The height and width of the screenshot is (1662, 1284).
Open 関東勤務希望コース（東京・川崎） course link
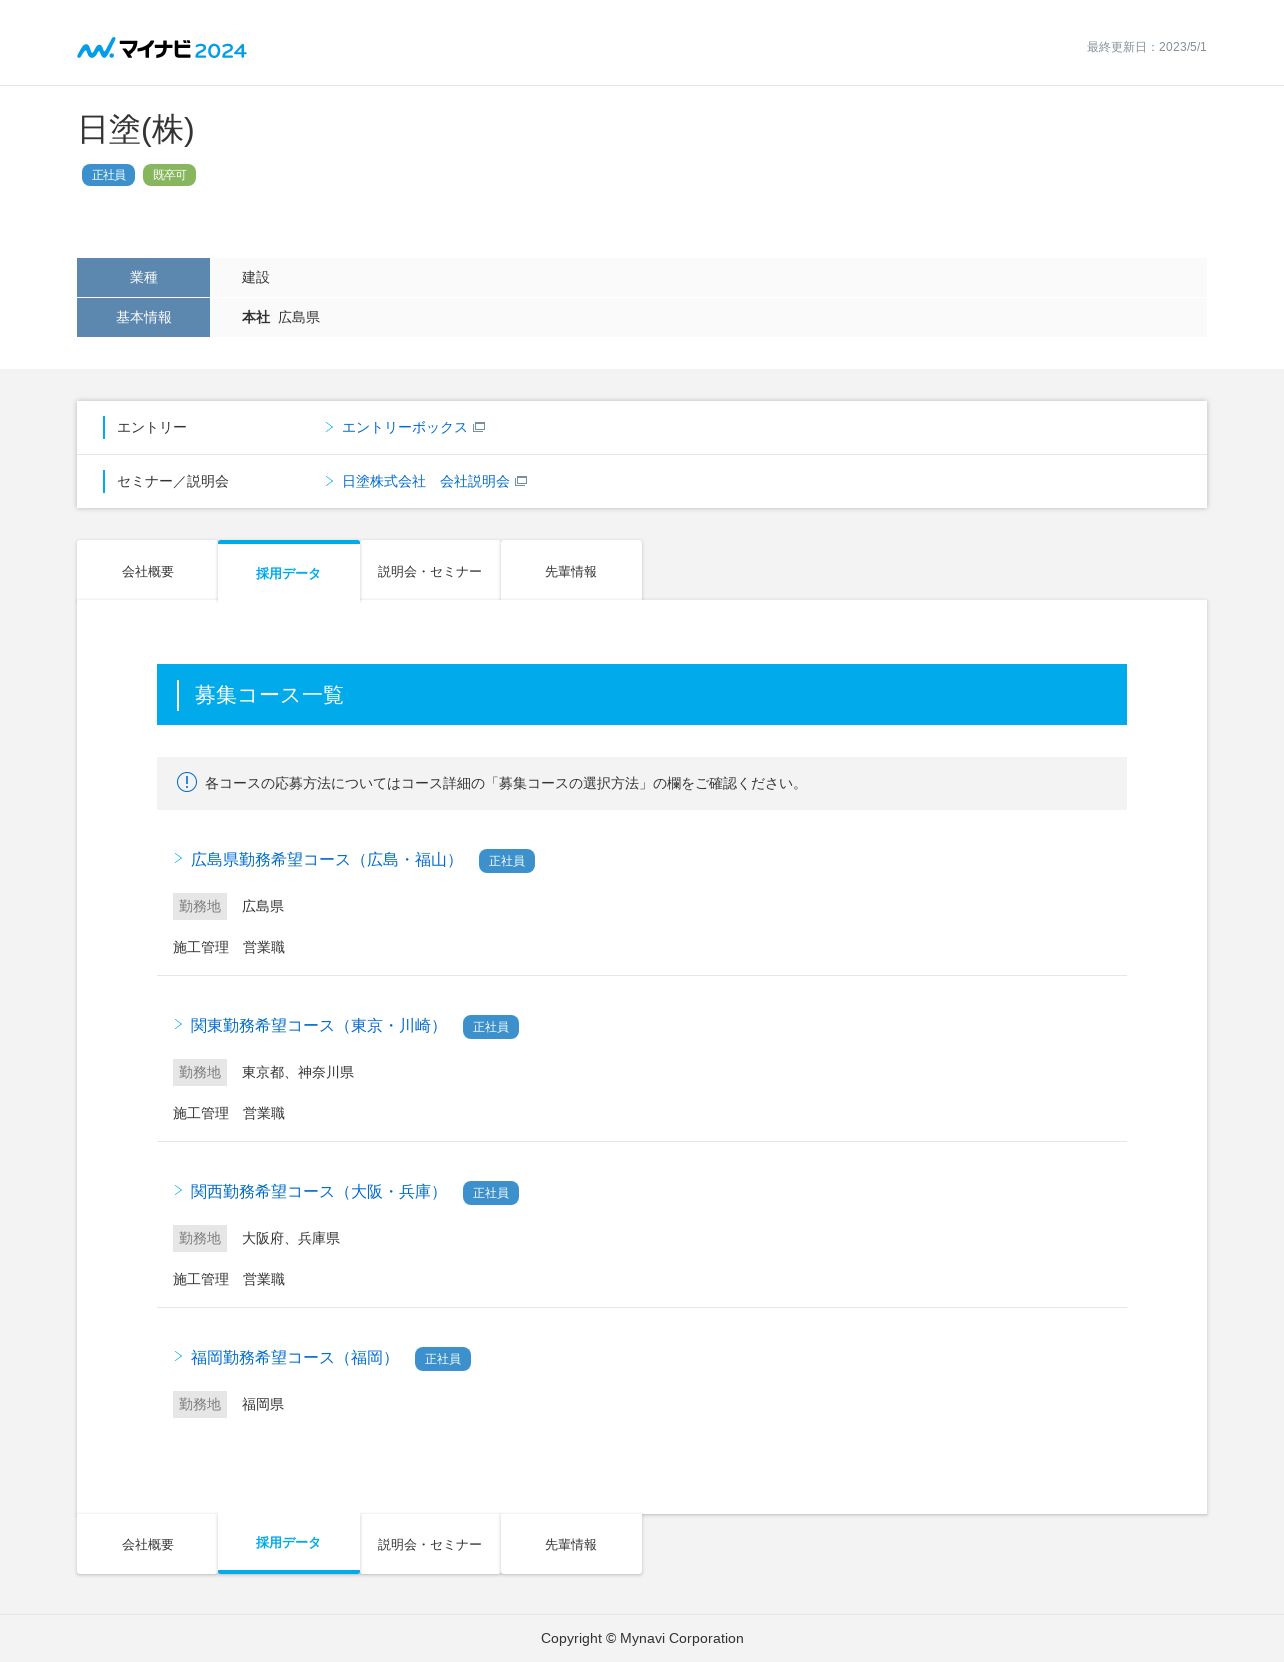pos(318,1025)
